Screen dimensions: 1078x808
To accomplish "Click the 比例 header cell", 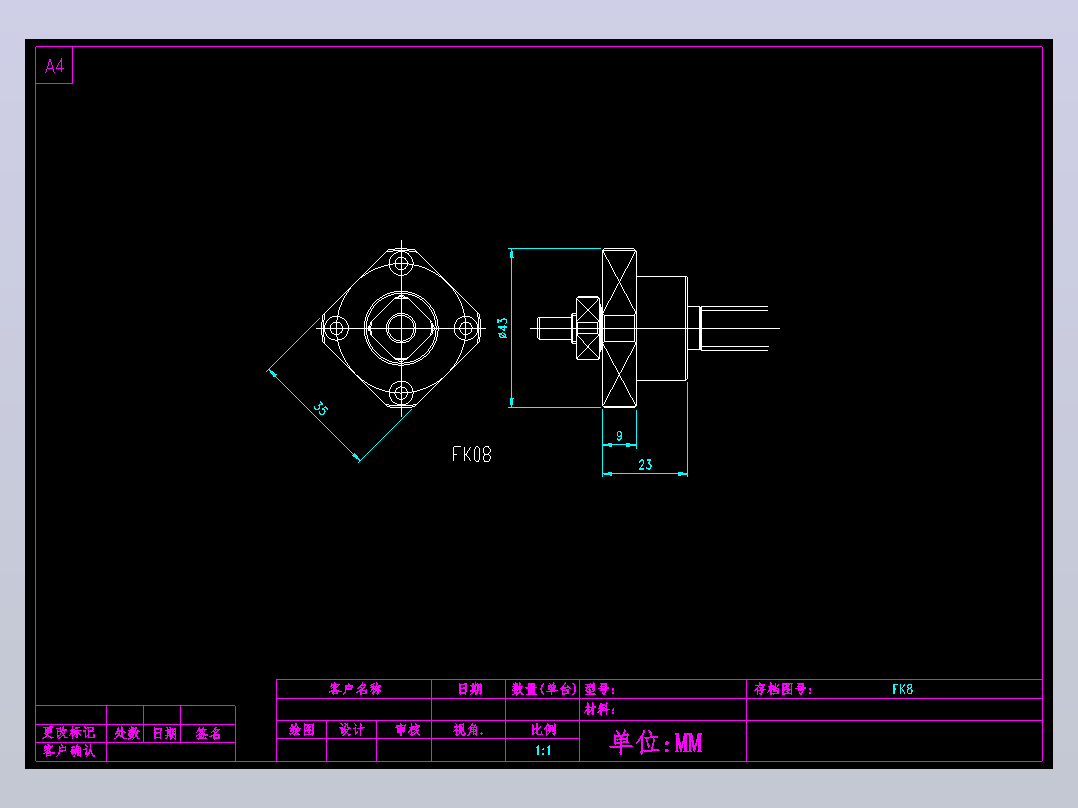I will pyautogui.click(x=543, y=730).
